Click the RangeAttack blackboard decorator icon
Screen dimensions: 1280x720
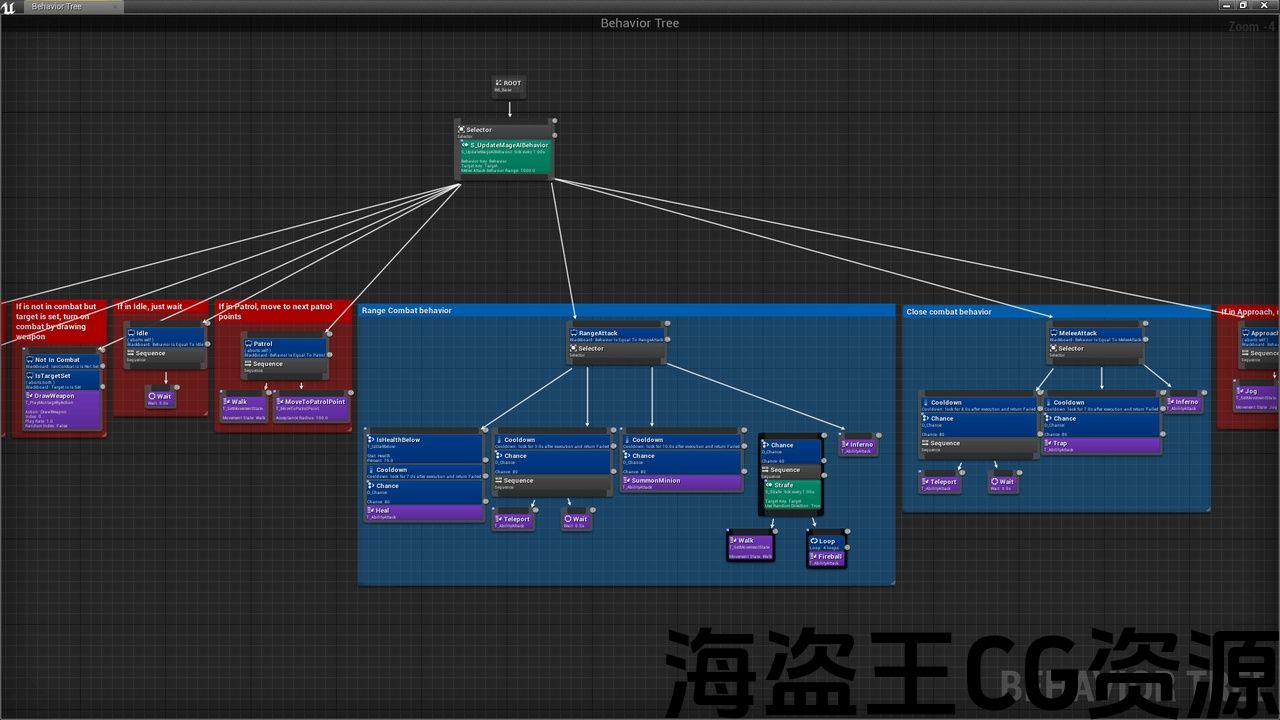pyautogui.click(x=574, y=333)
